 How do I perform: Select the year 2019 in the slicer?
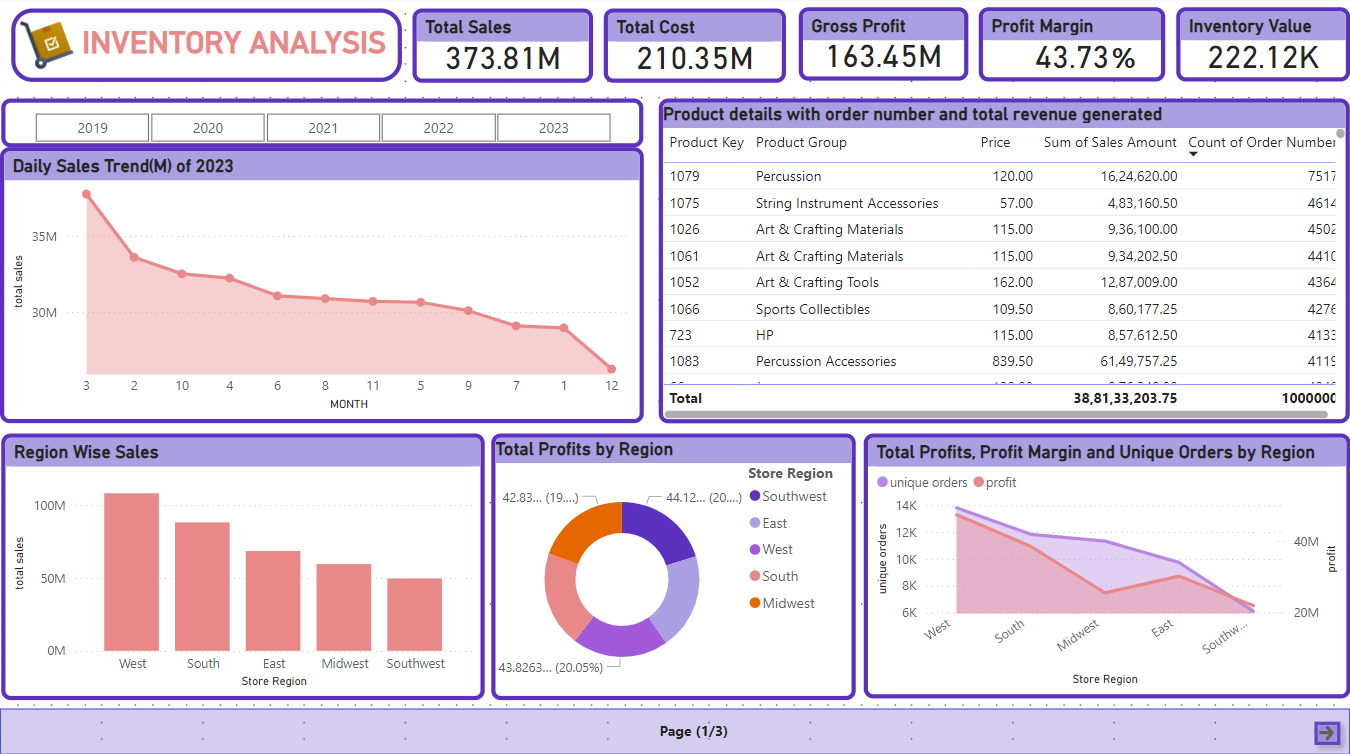[91, 127]
